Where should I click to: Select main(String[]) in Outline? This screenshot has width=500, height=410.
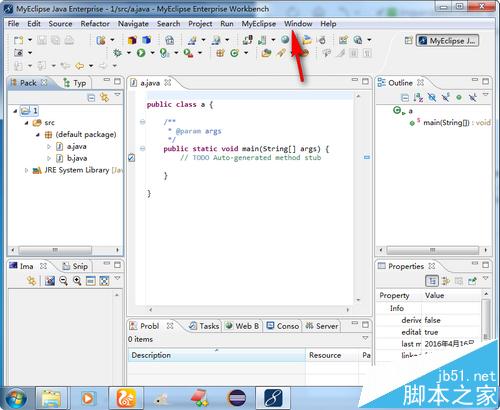click(x=450, y=123)
